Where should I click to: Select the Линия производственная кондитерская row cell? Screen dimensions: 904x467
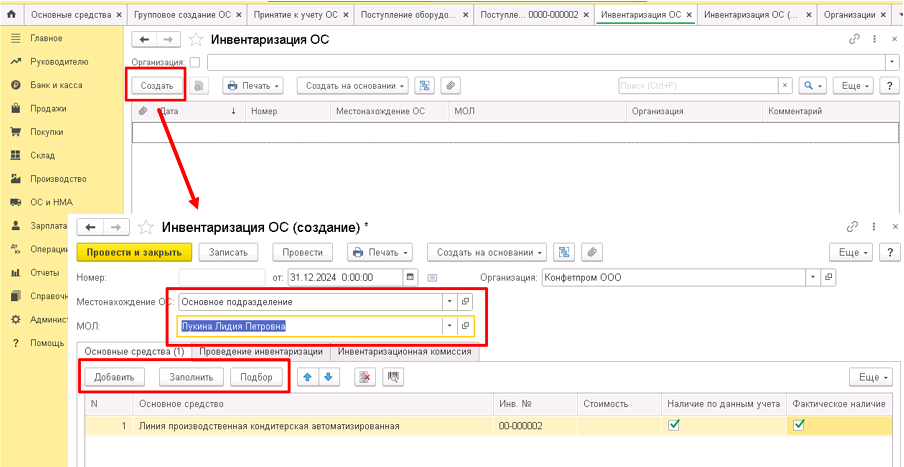click(x=313, y=427)
